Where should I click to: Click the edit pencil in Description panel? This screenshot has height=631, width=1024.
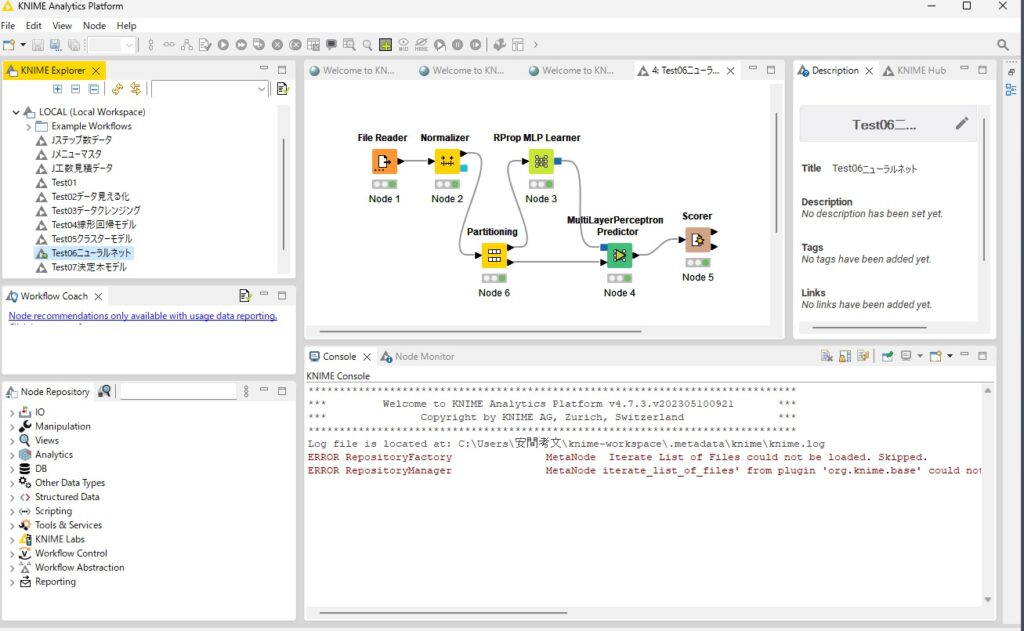962,124
